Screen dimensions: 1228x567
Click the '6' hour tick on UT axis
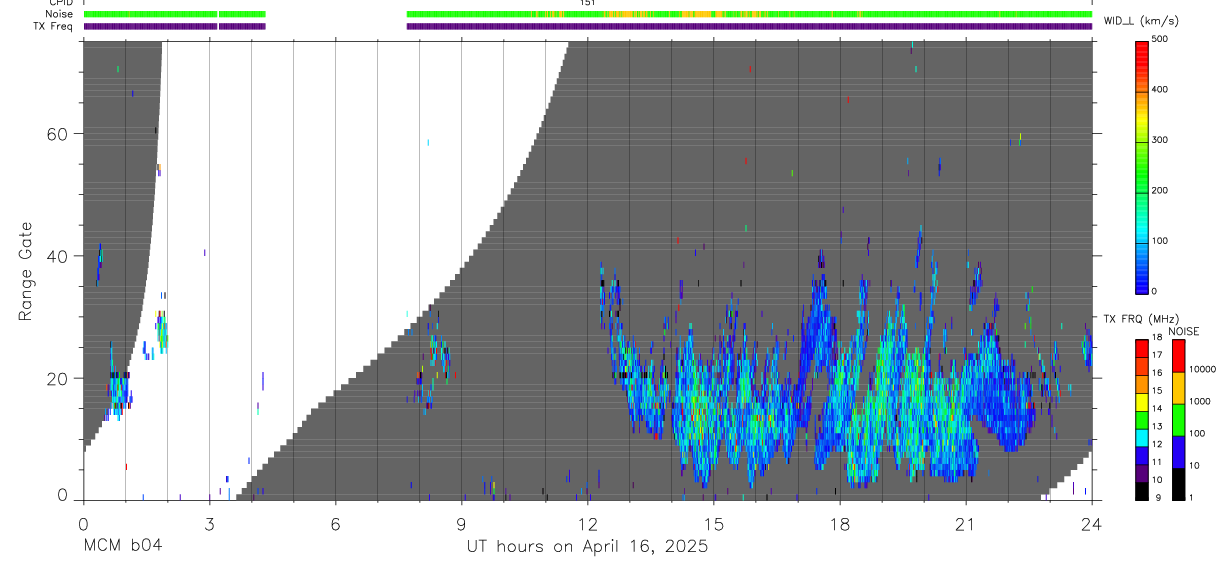point(335,523)
